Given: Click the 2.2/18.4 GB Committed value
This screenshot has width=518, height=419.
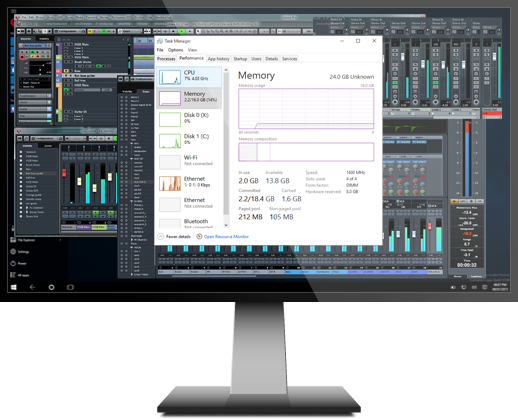Looking at the screenshot, I should pos(256,199).
